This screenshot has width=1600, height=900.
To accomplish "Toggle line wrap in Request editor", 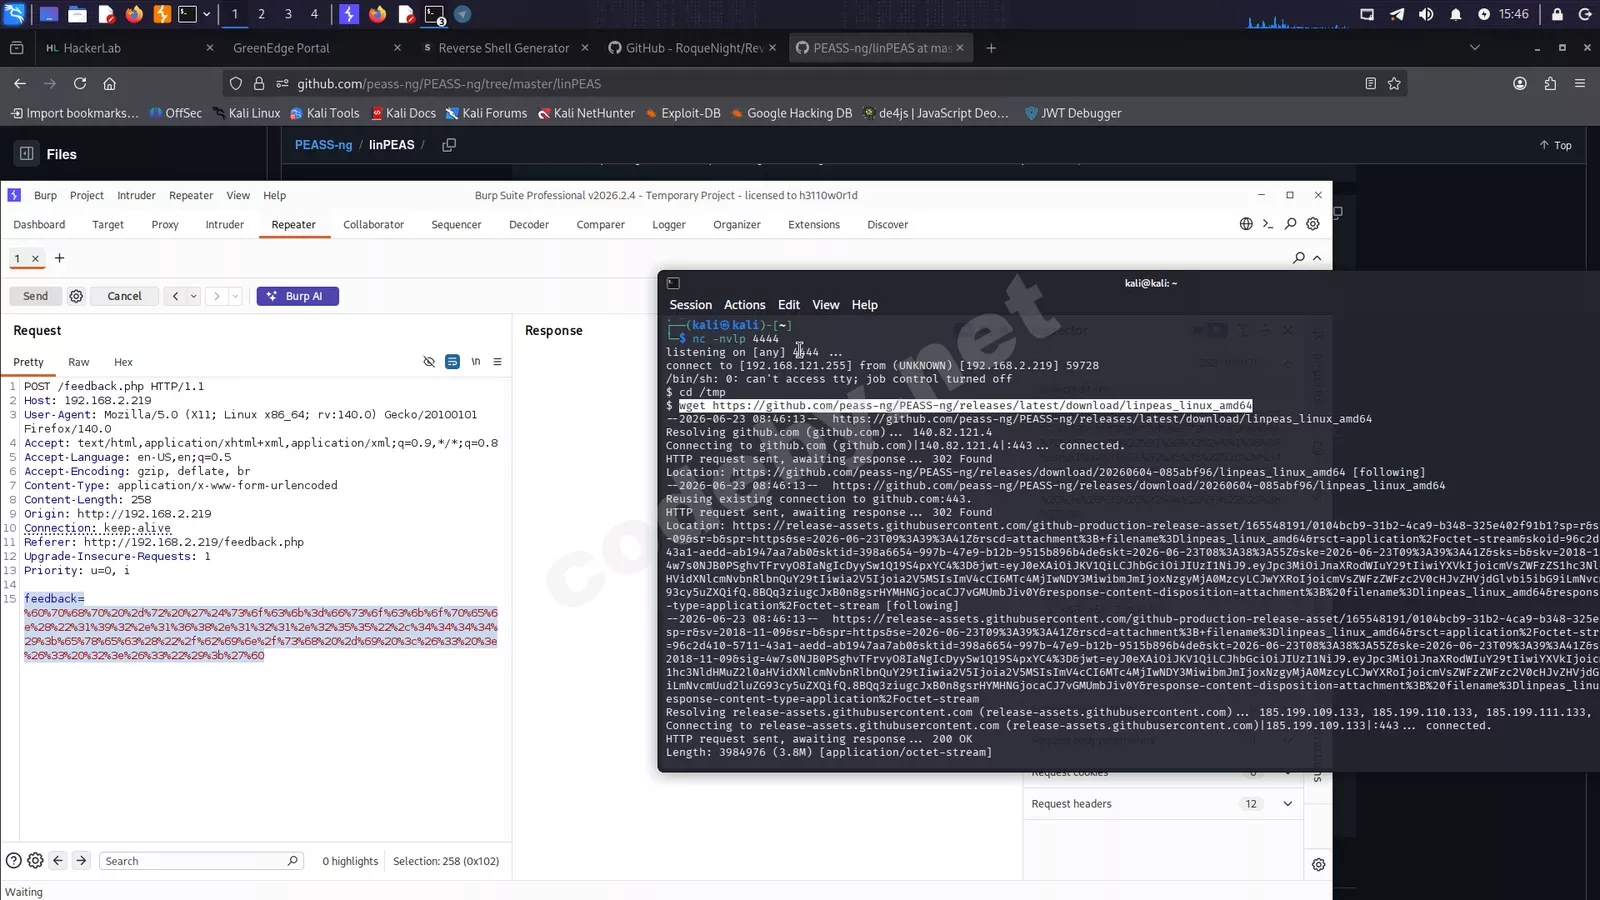I will 452,362.
